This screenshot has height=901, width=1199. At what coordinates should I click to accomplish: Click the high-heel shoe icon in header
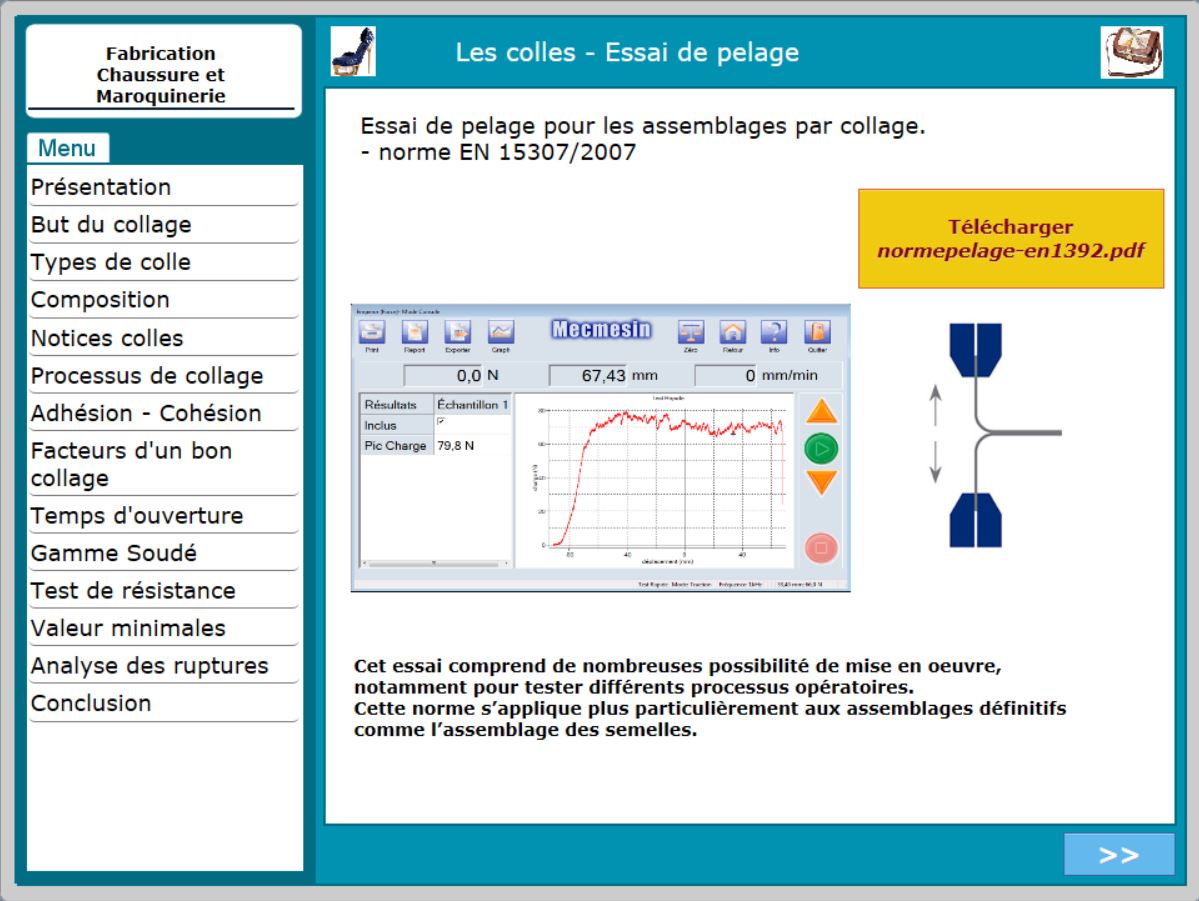click(353, 52)
